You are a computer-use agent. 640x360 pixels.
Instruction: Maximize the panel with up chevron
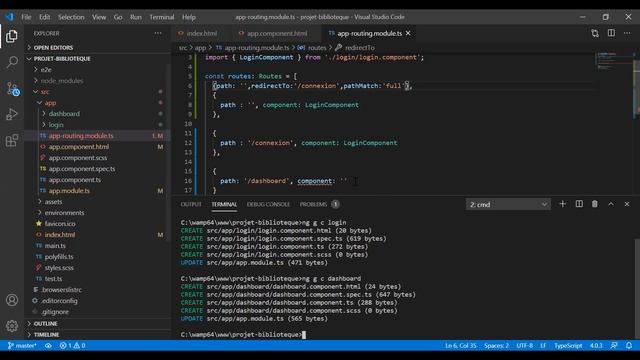(x=611, y=204)
